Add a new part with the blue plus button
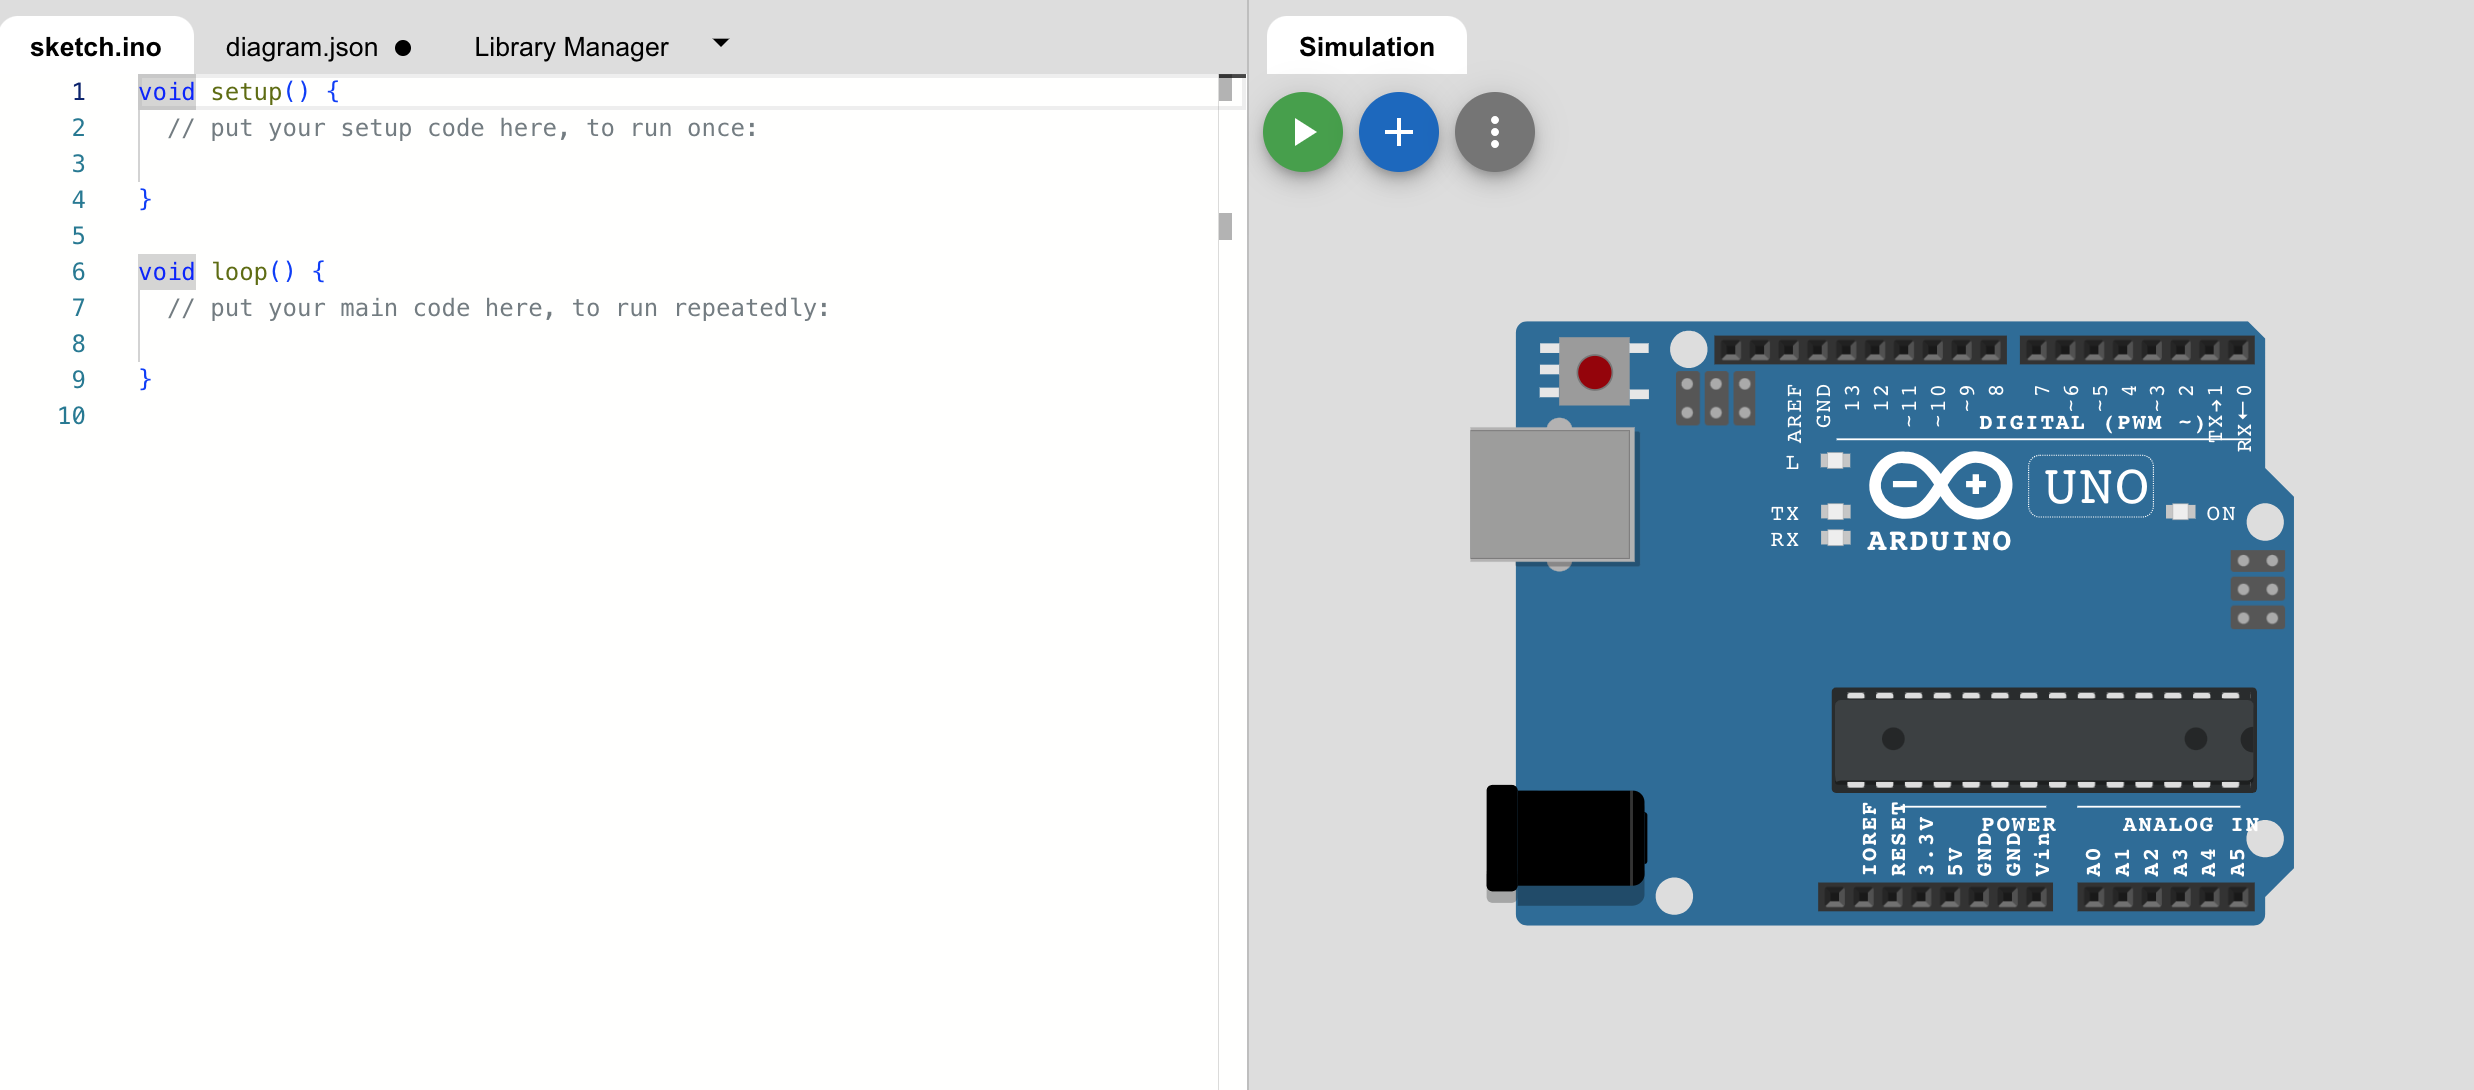The height and width of the screenshot is (1090, 2474). (x=1398, y=132)
